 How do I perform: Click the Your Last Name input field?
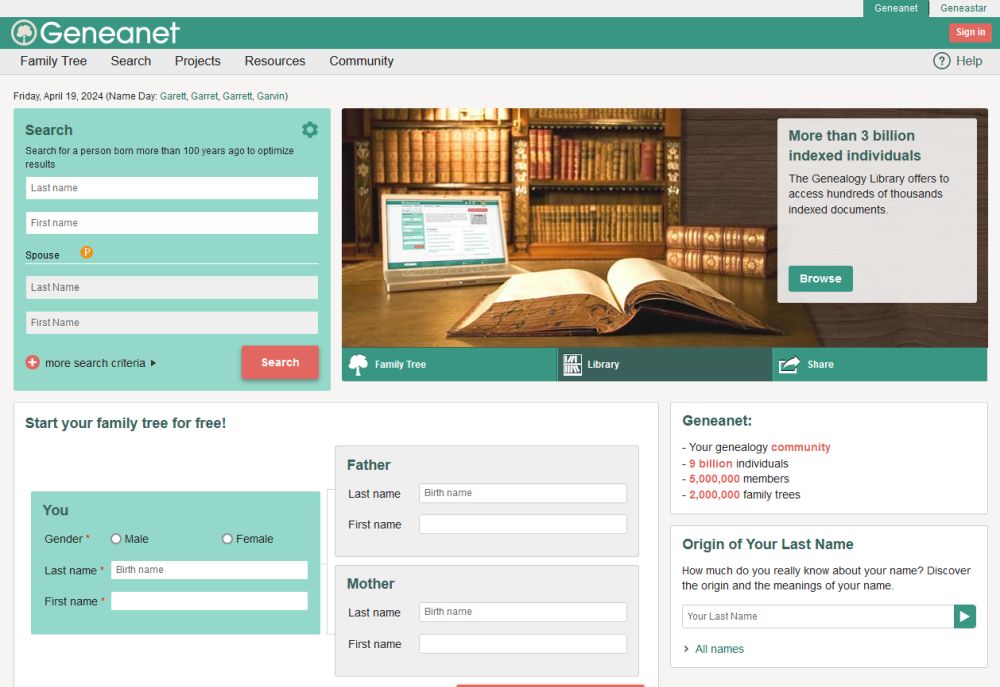click(x=817, y=616)
